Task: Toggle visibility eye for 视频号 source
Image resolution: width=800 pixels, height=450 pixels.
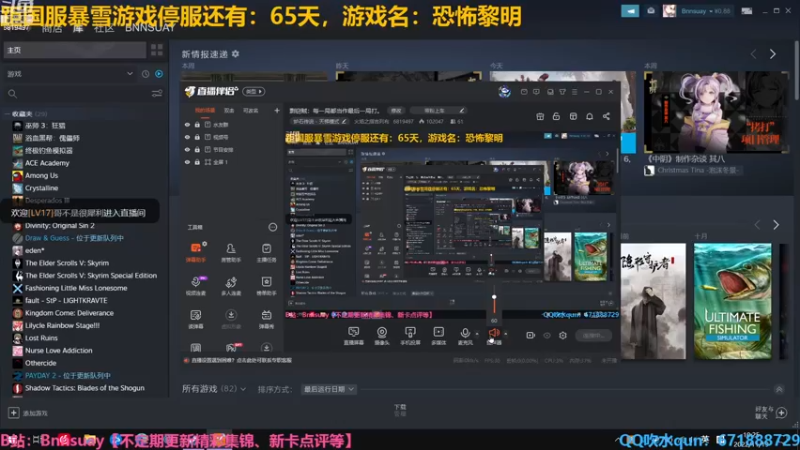Action: (187, 137)
